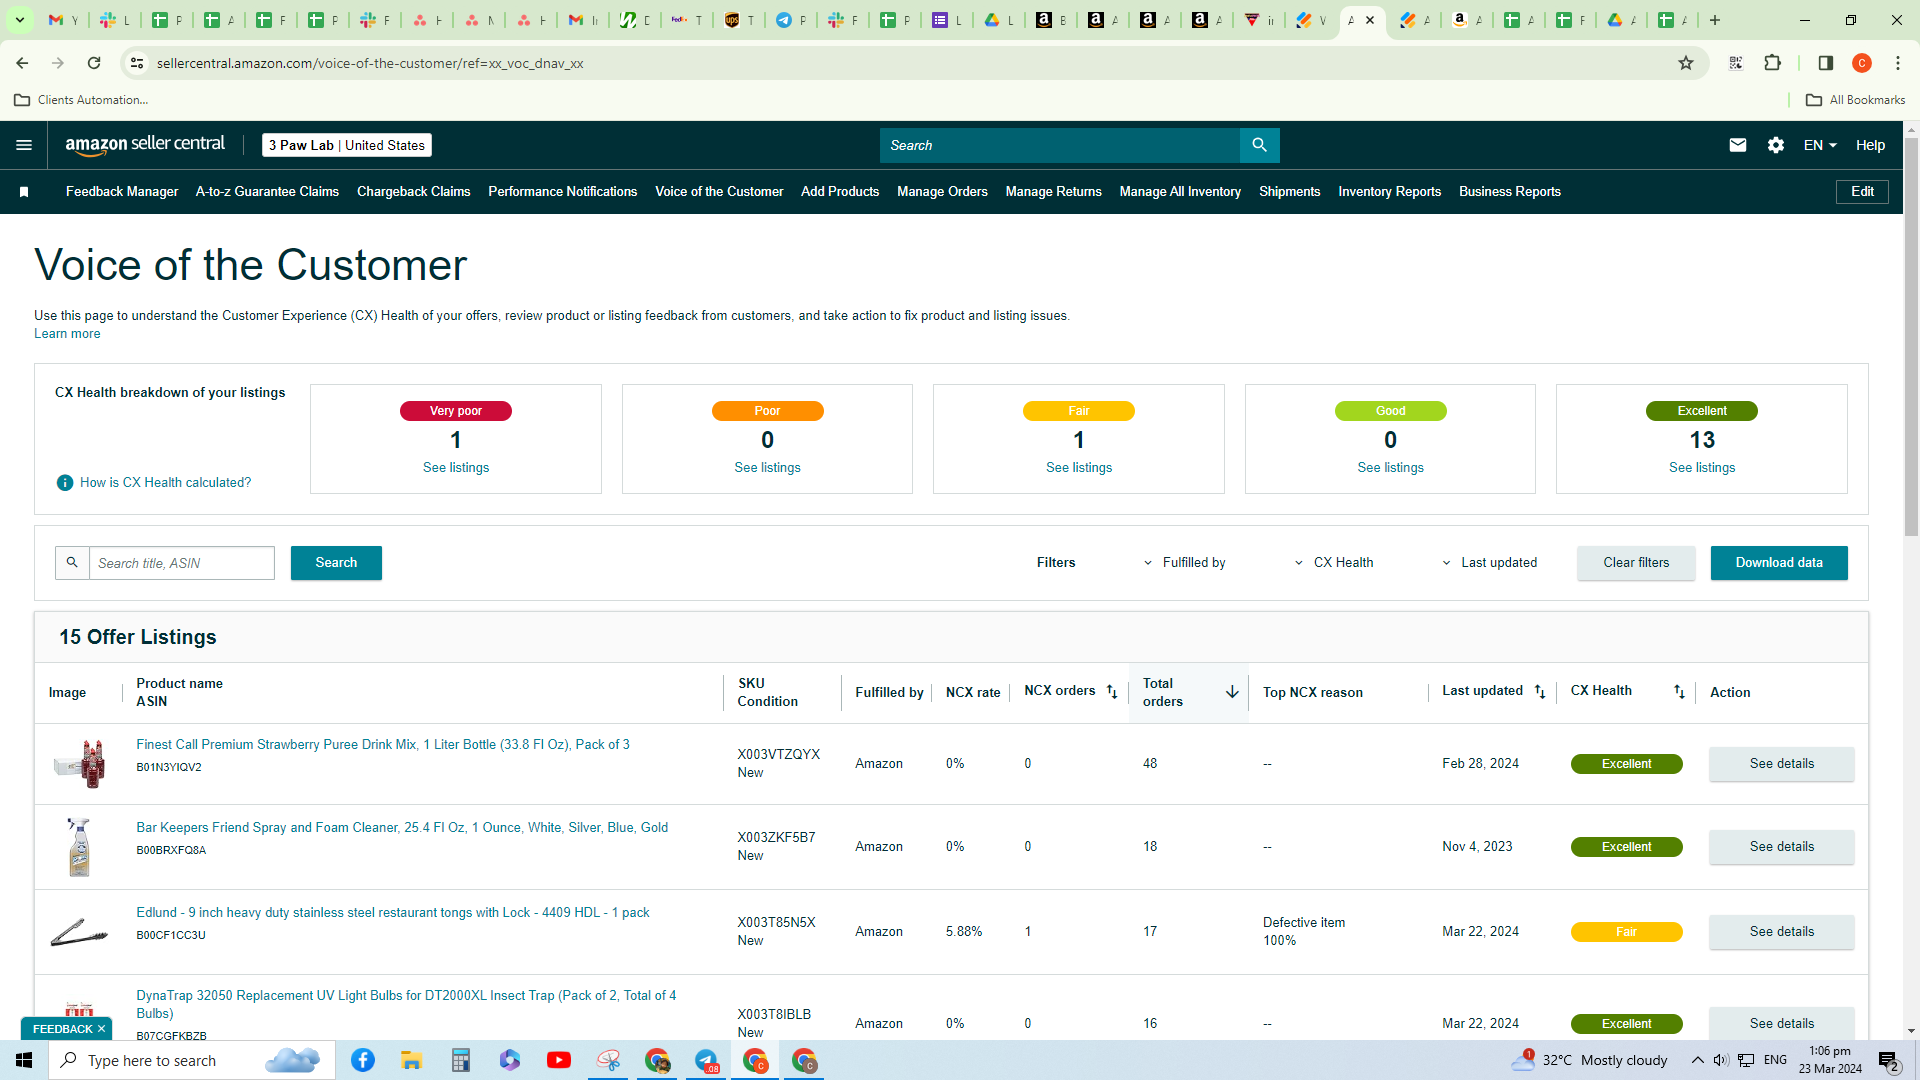Open See listings under Excellent

[x=1702, y=468]
